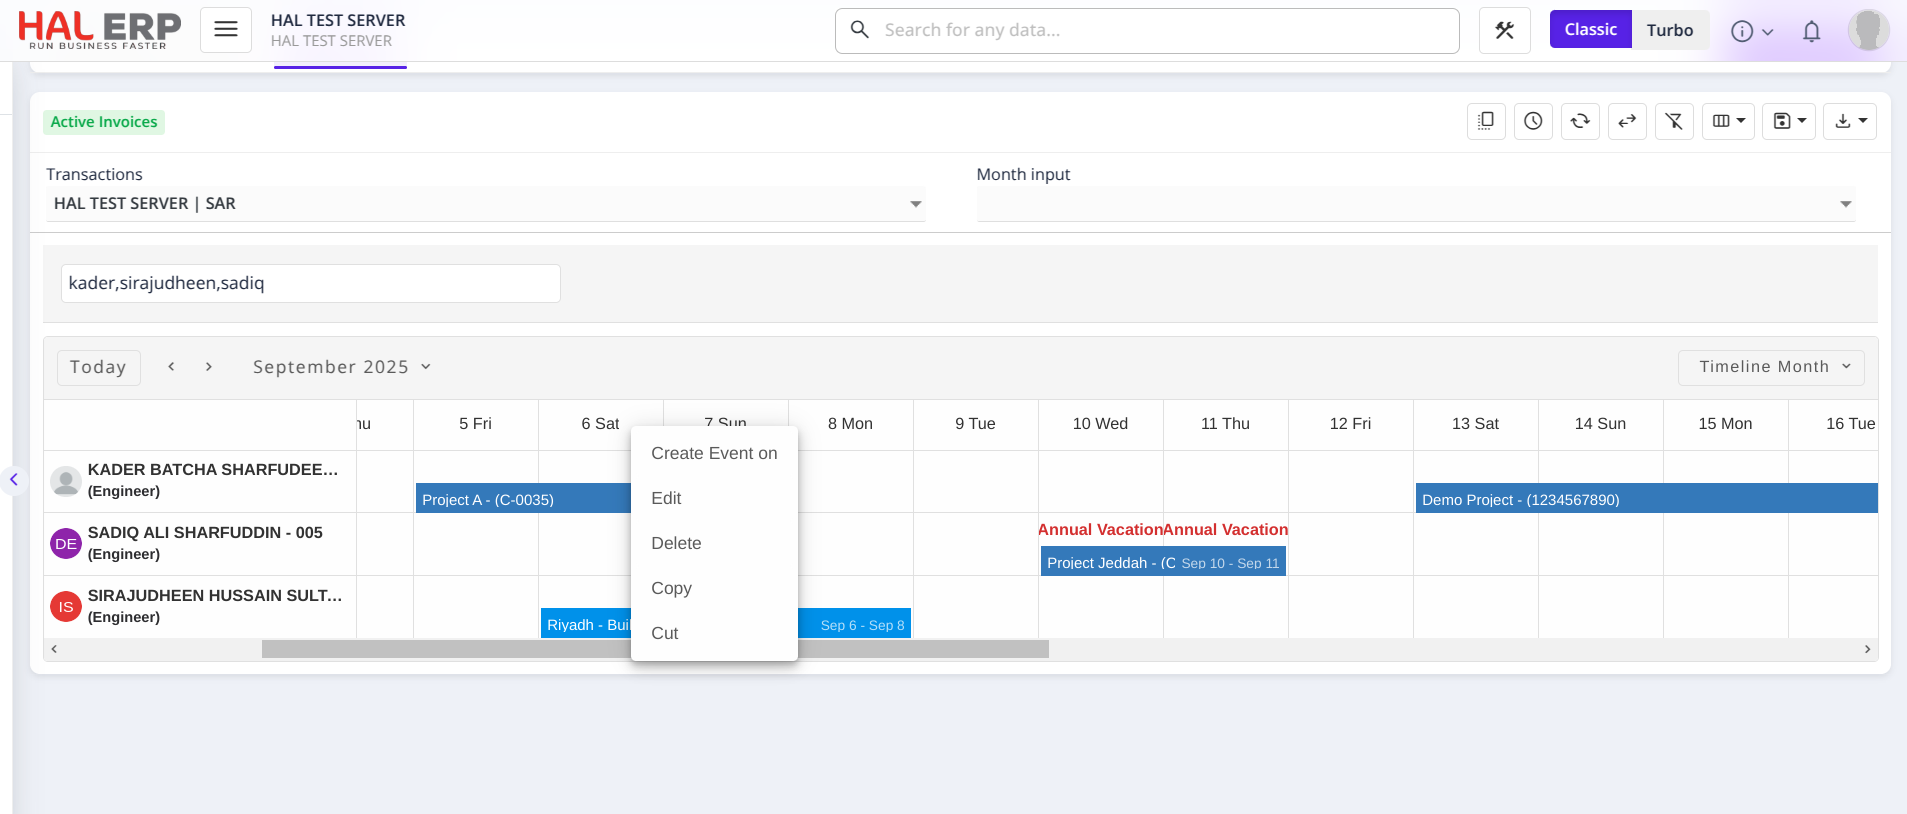Choose Delete from the context menu
The height and width of the screenshot is (814, 1907).
(676, 543)
